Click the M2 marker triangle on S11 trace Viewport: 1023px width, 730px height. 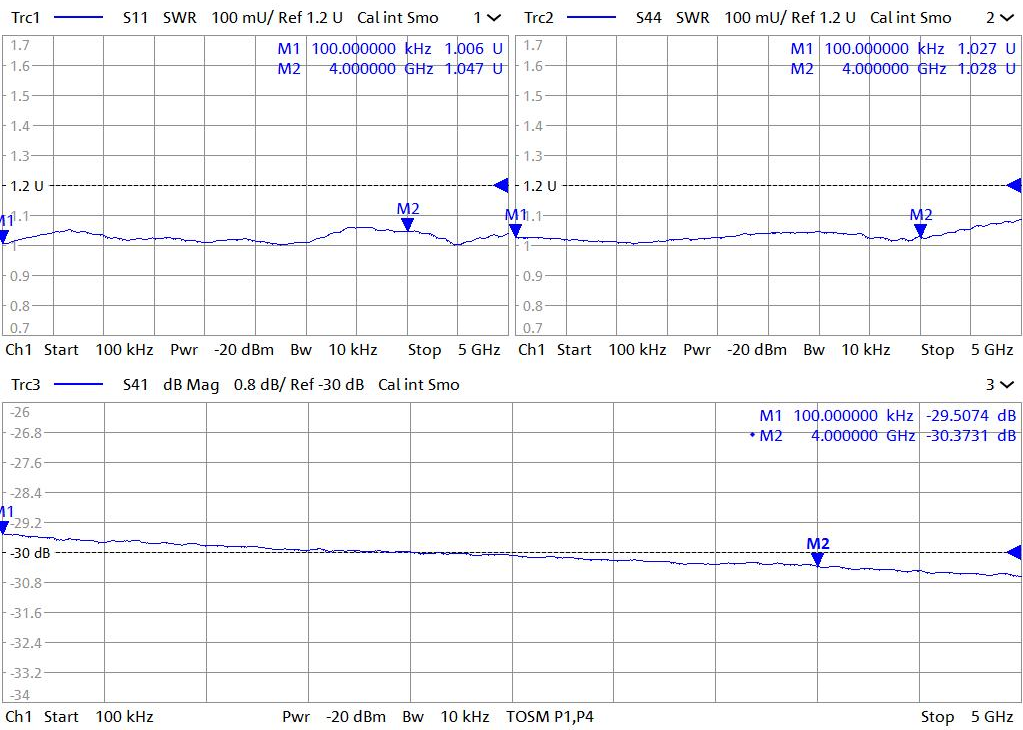[x=408, y=225]
